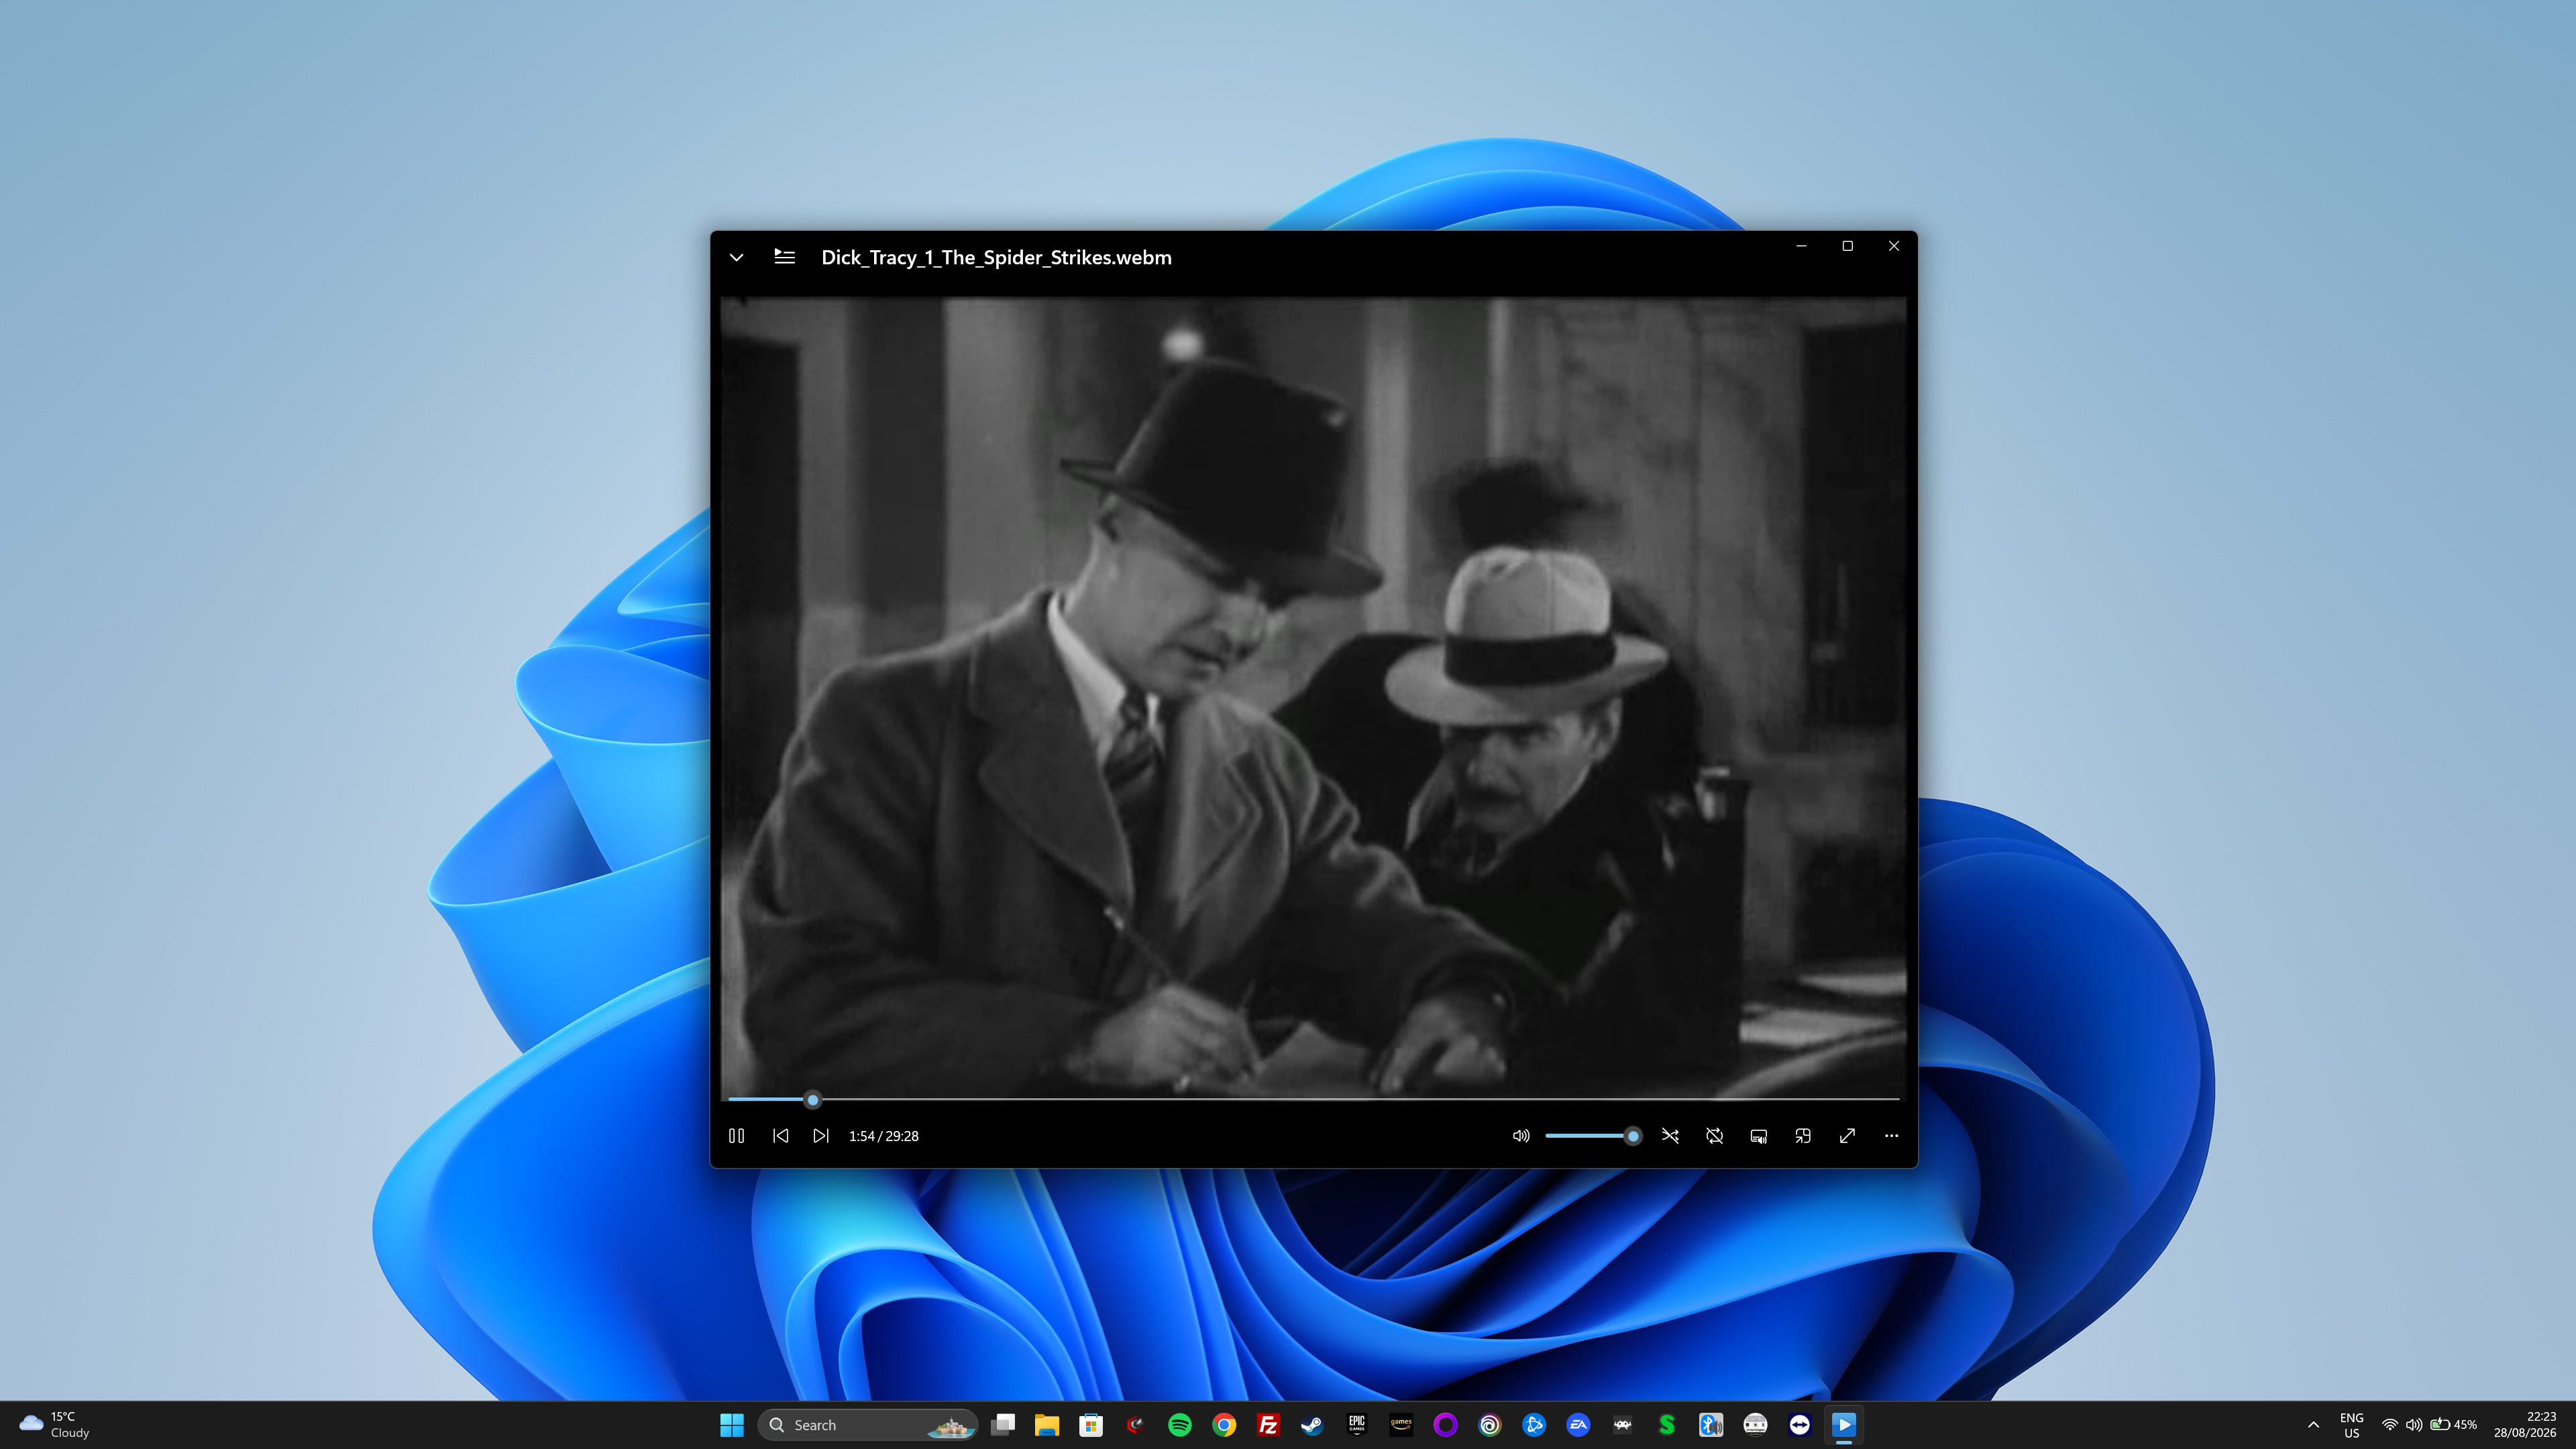The image size is (2576, 1449).
Task: Launch TeamViewer from the taskbar
Action: click(x=1800, y=1425)
